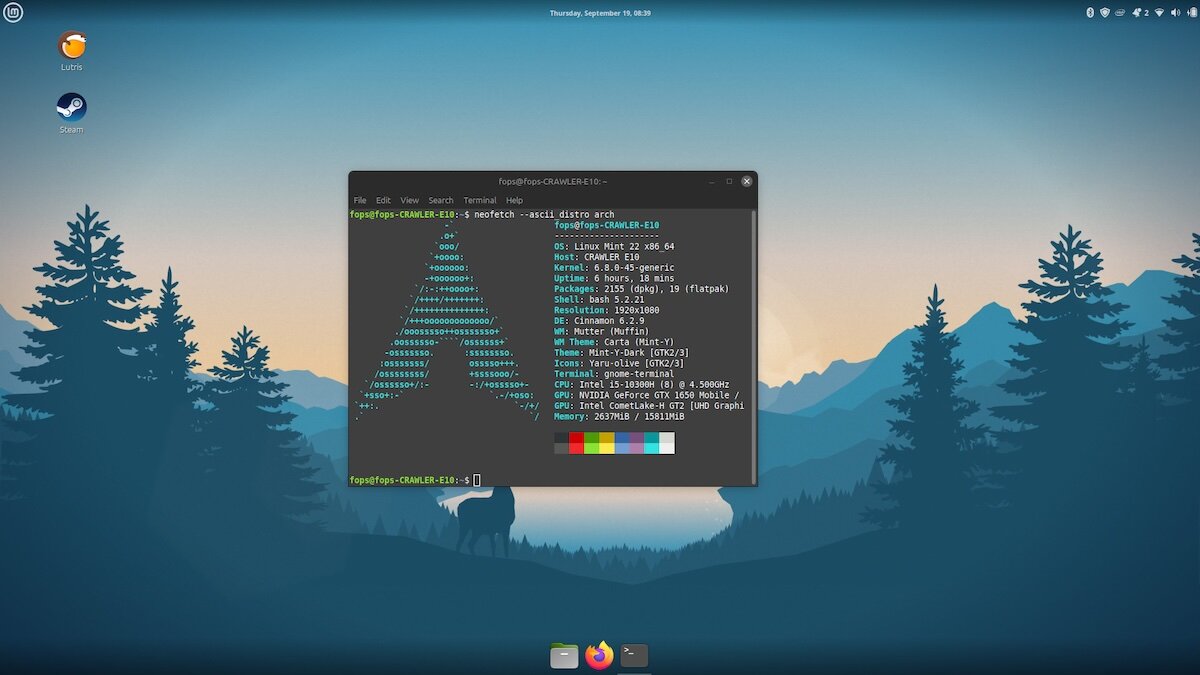Click the red color block in neofetch output
Screen dimensions: 1200x675
576,442
